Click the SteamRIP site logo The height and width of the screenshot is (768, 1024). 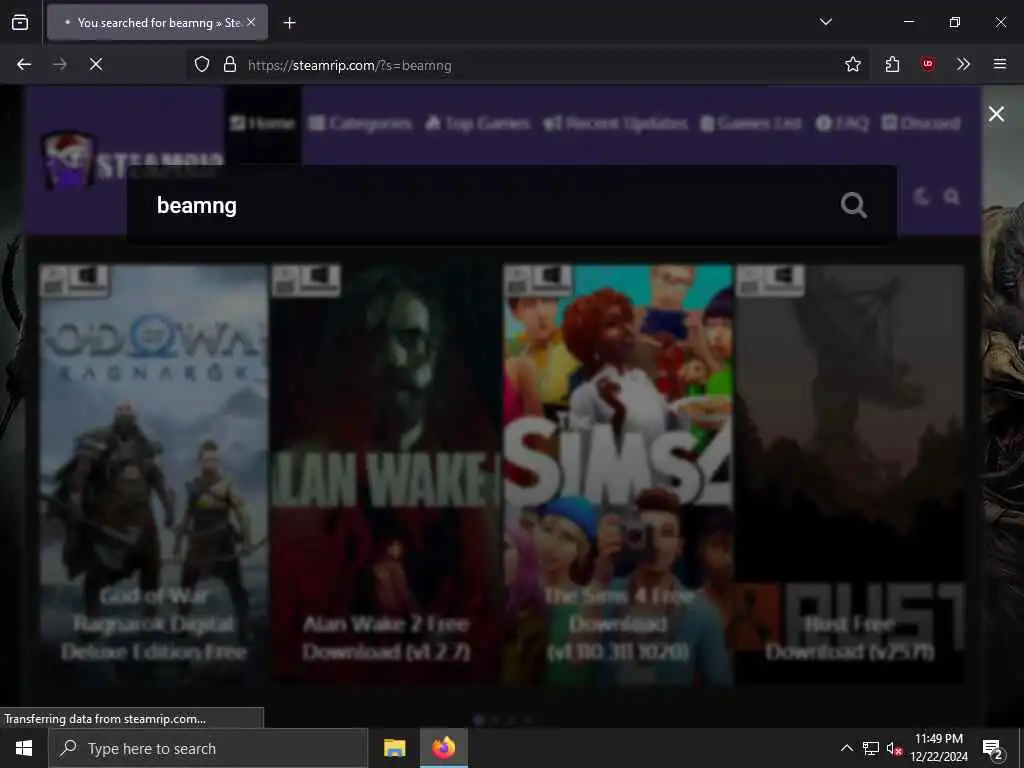[x=131, y=160]
